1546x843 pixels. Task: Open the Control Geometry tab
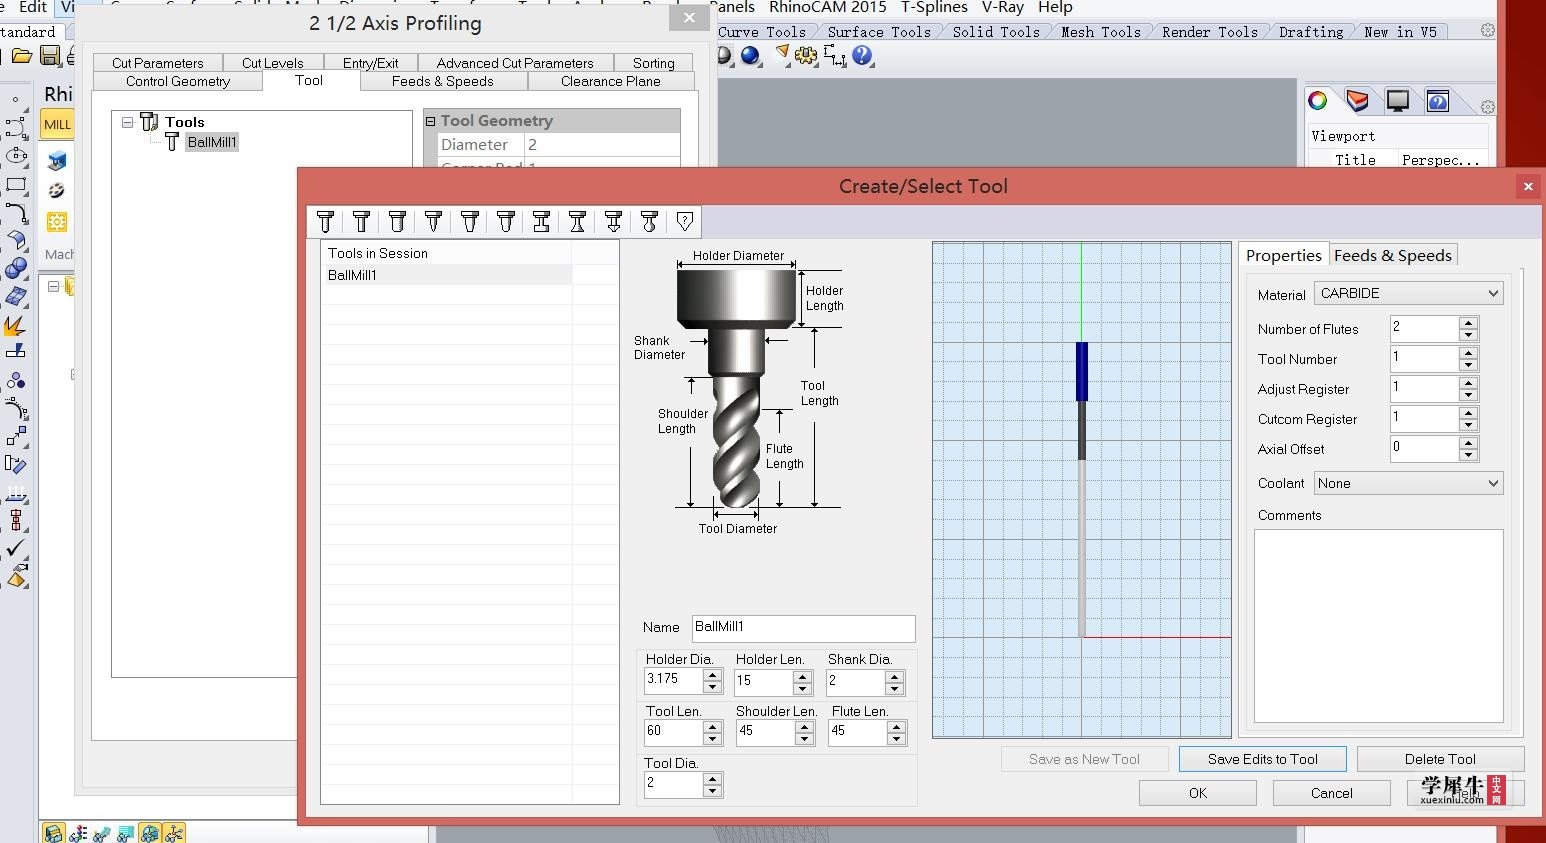178,81
